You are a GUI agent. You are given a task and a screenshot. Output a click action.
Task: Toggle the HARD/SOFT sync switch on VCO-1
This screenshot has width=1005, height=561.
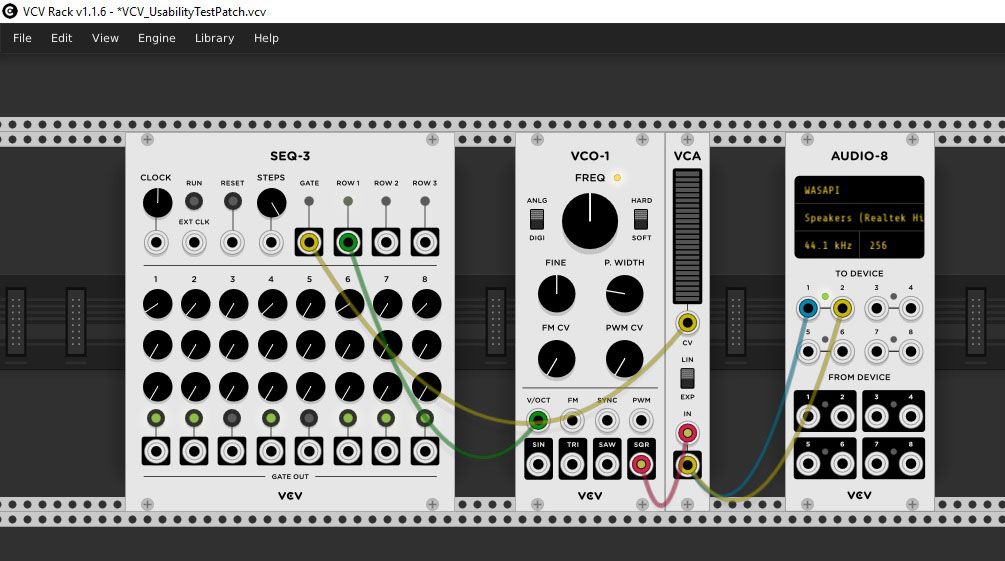[x=641, y=219]
